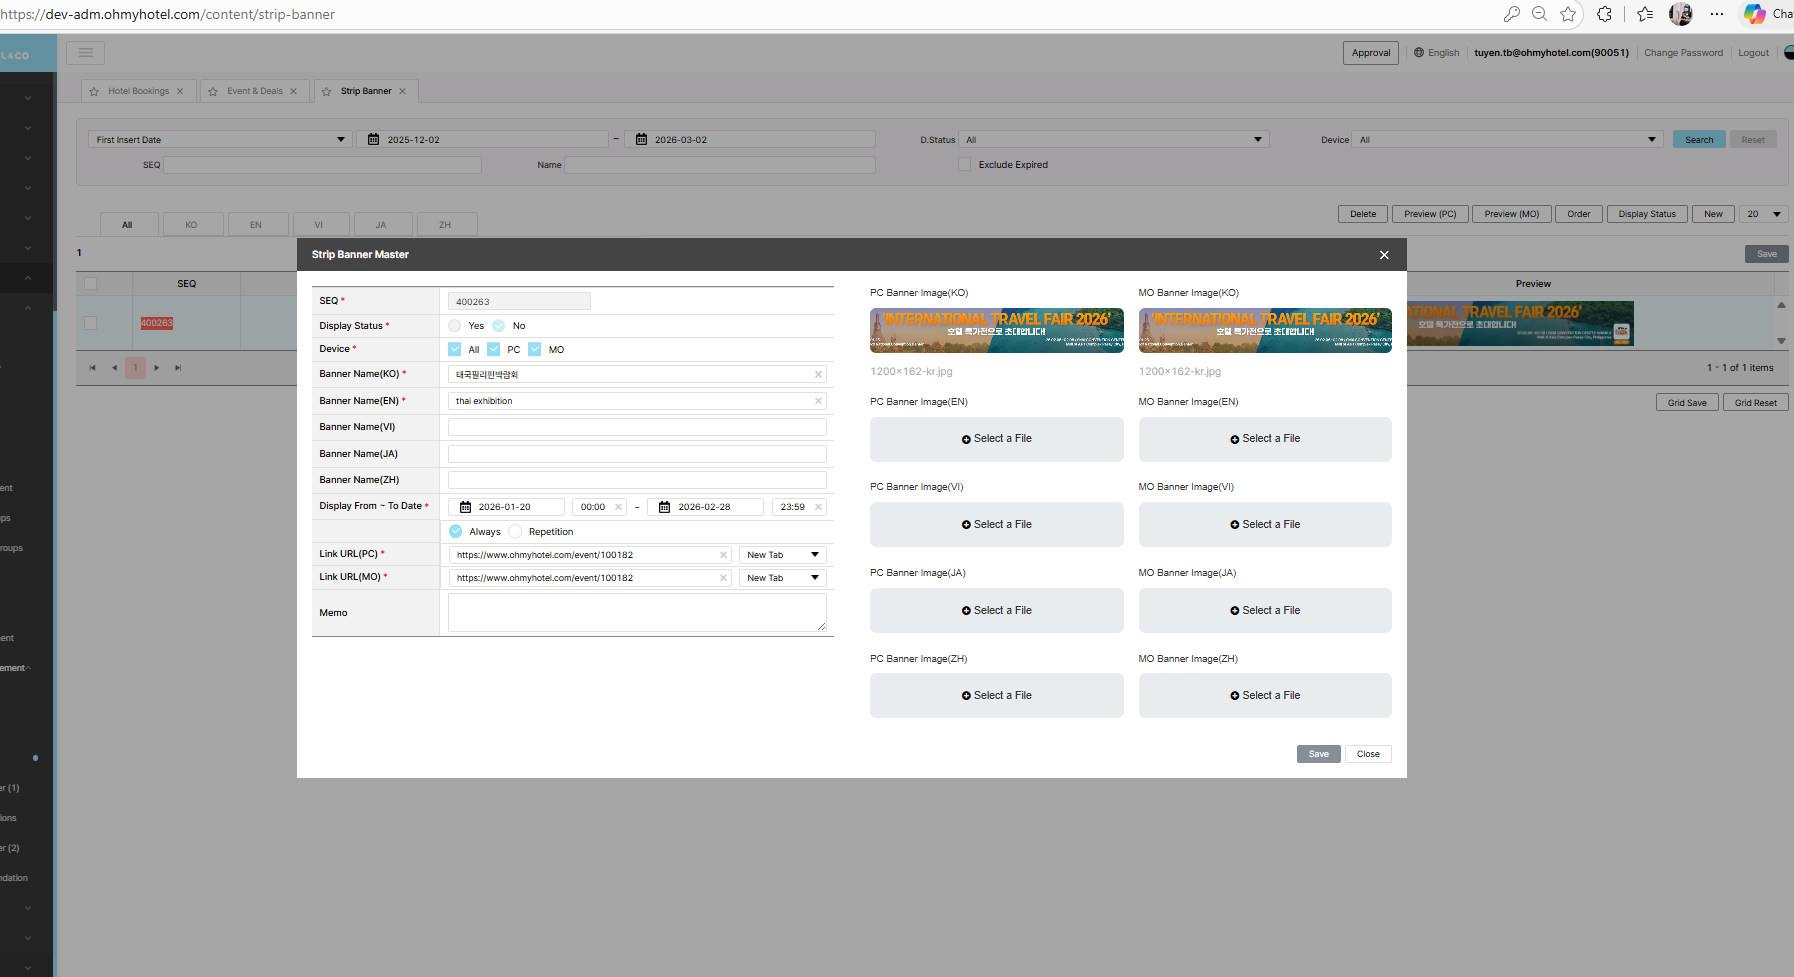
Task: Open Link URL(MO) New Tab dropdown
Action: click(783, 578)
